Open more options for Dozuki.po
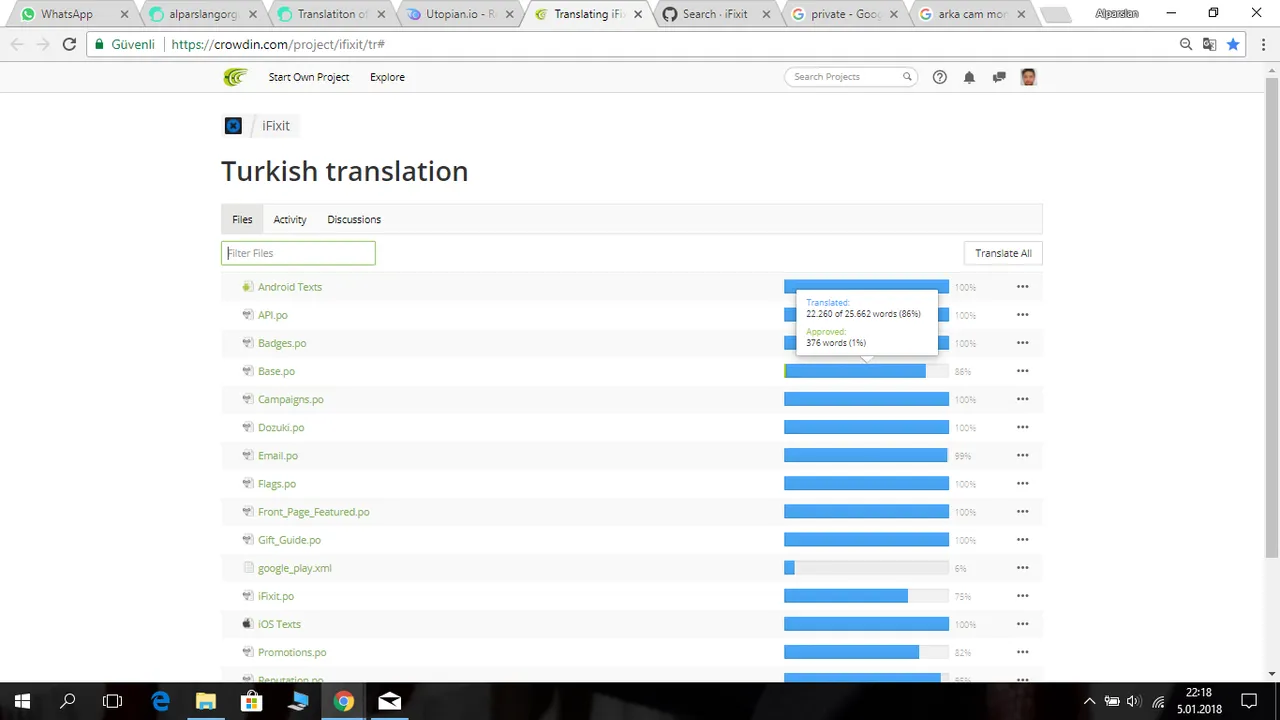 pyautogui.click(x=1022, y=427)
